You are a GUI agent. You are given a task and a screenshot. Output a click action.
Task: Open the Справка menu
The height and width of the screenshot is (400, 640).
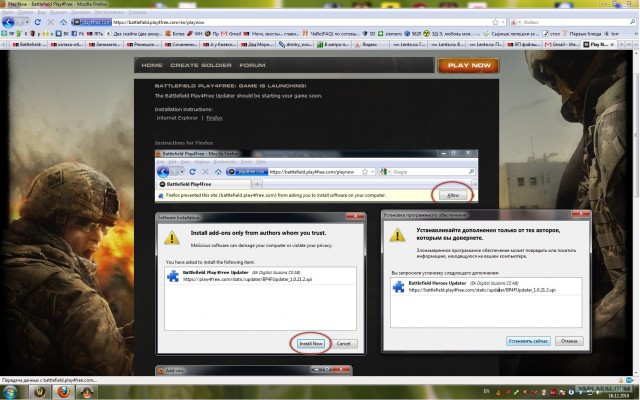[137, 13]
